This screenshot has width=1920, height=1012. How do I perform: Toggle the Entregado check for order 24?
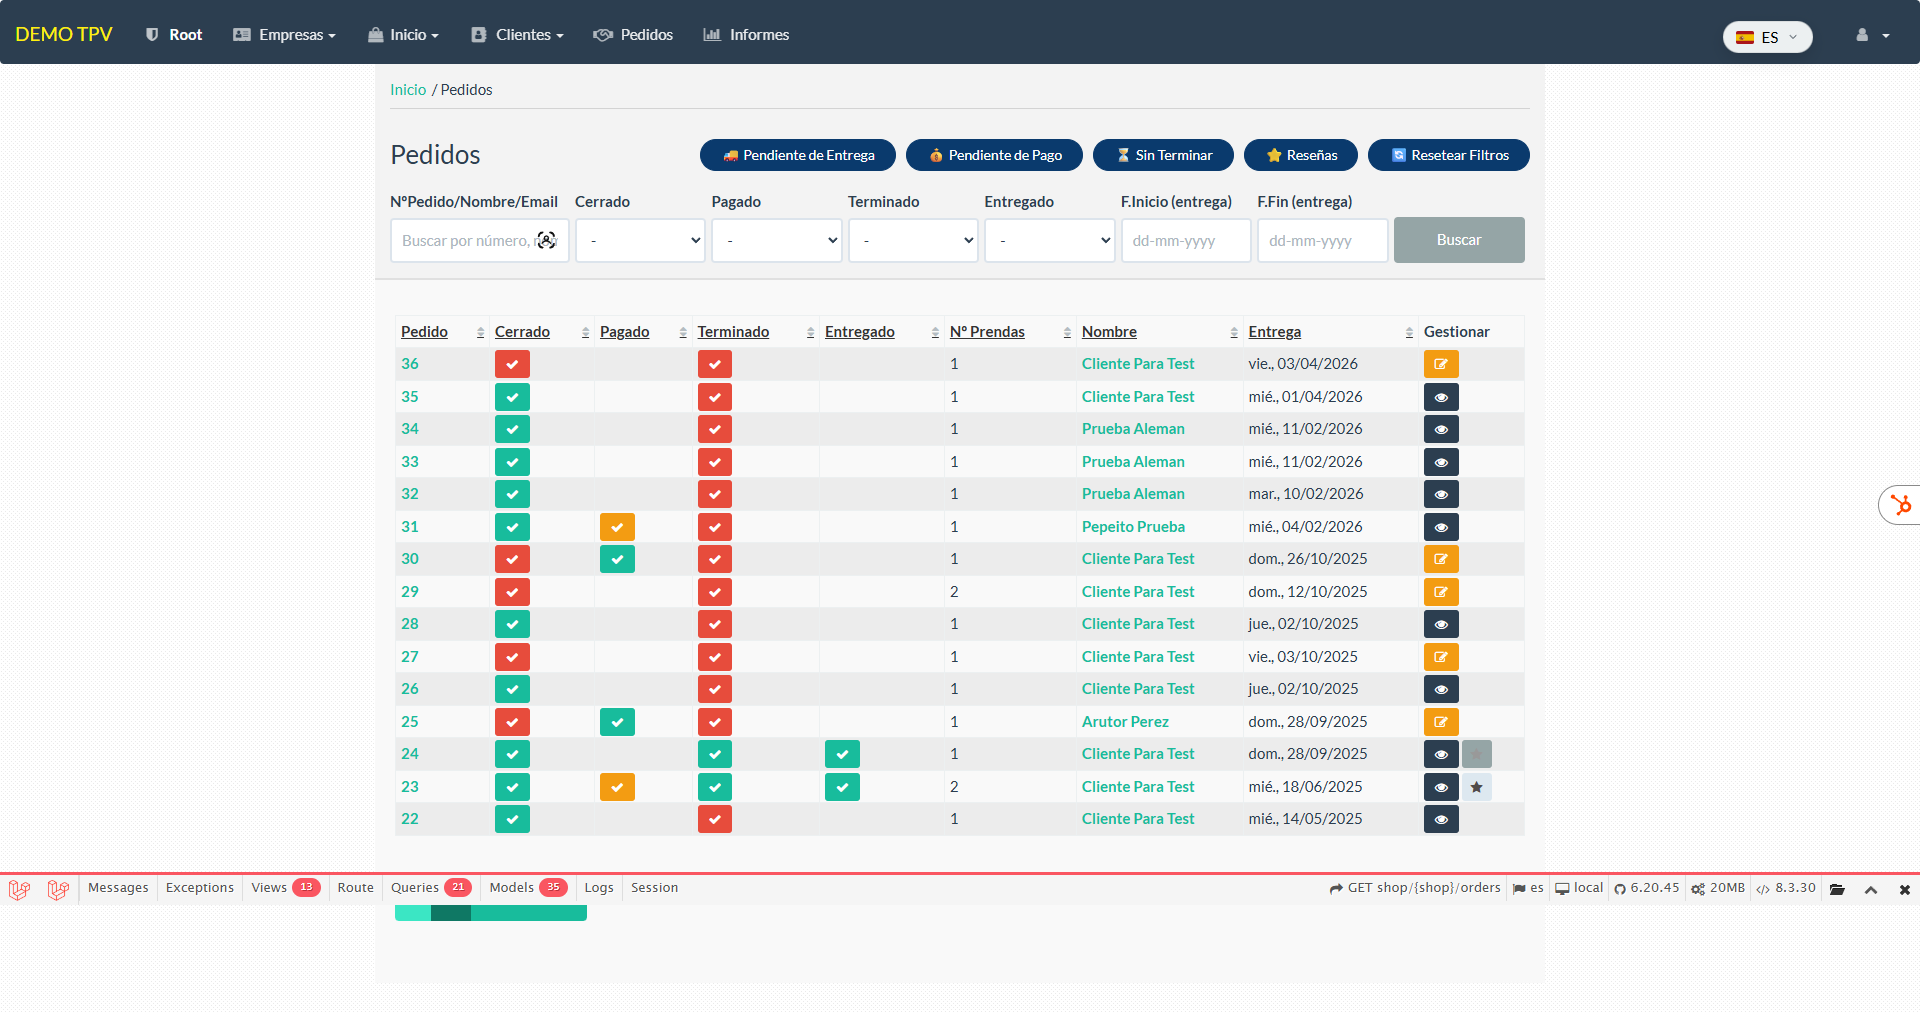coord(842,754)
